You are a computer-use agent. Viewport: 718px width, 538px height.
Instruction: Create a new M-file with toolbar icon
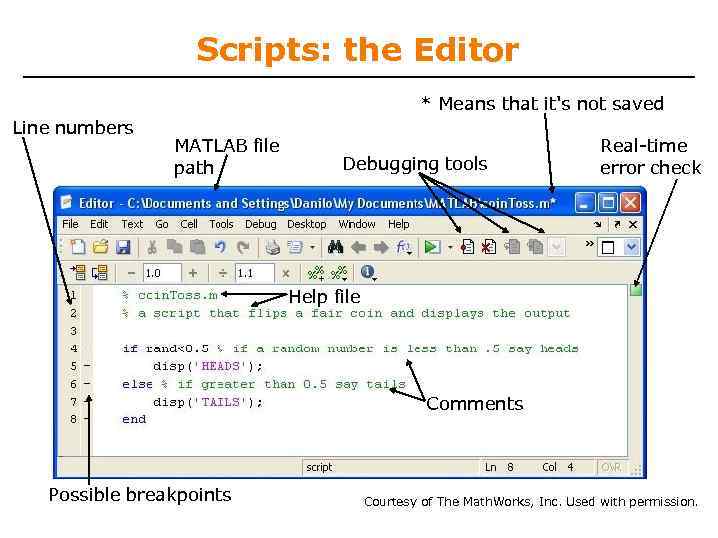[x=78, y=247]
